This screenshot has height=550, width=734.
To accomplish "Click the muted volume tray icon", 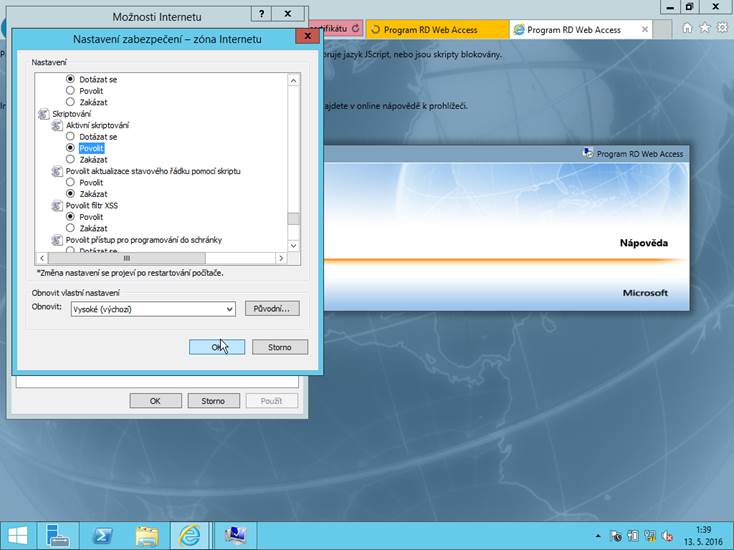I will click(x=668, y=536).
